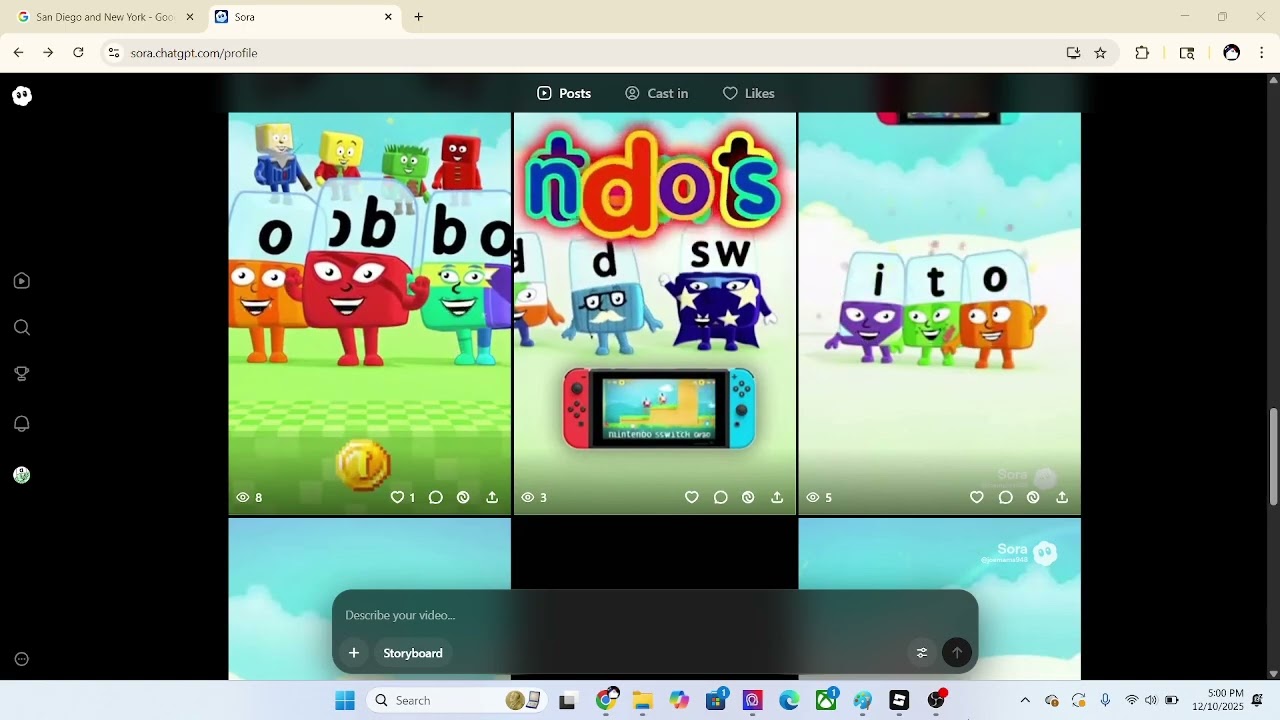
Task: Click the Sora logo in sidebar
Action: [22, 96]
